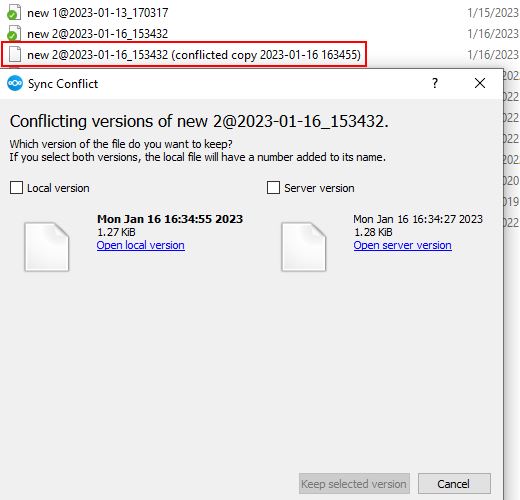Click synced file icon of new 1
Screen dimensions: 520x500
(14, 13)
